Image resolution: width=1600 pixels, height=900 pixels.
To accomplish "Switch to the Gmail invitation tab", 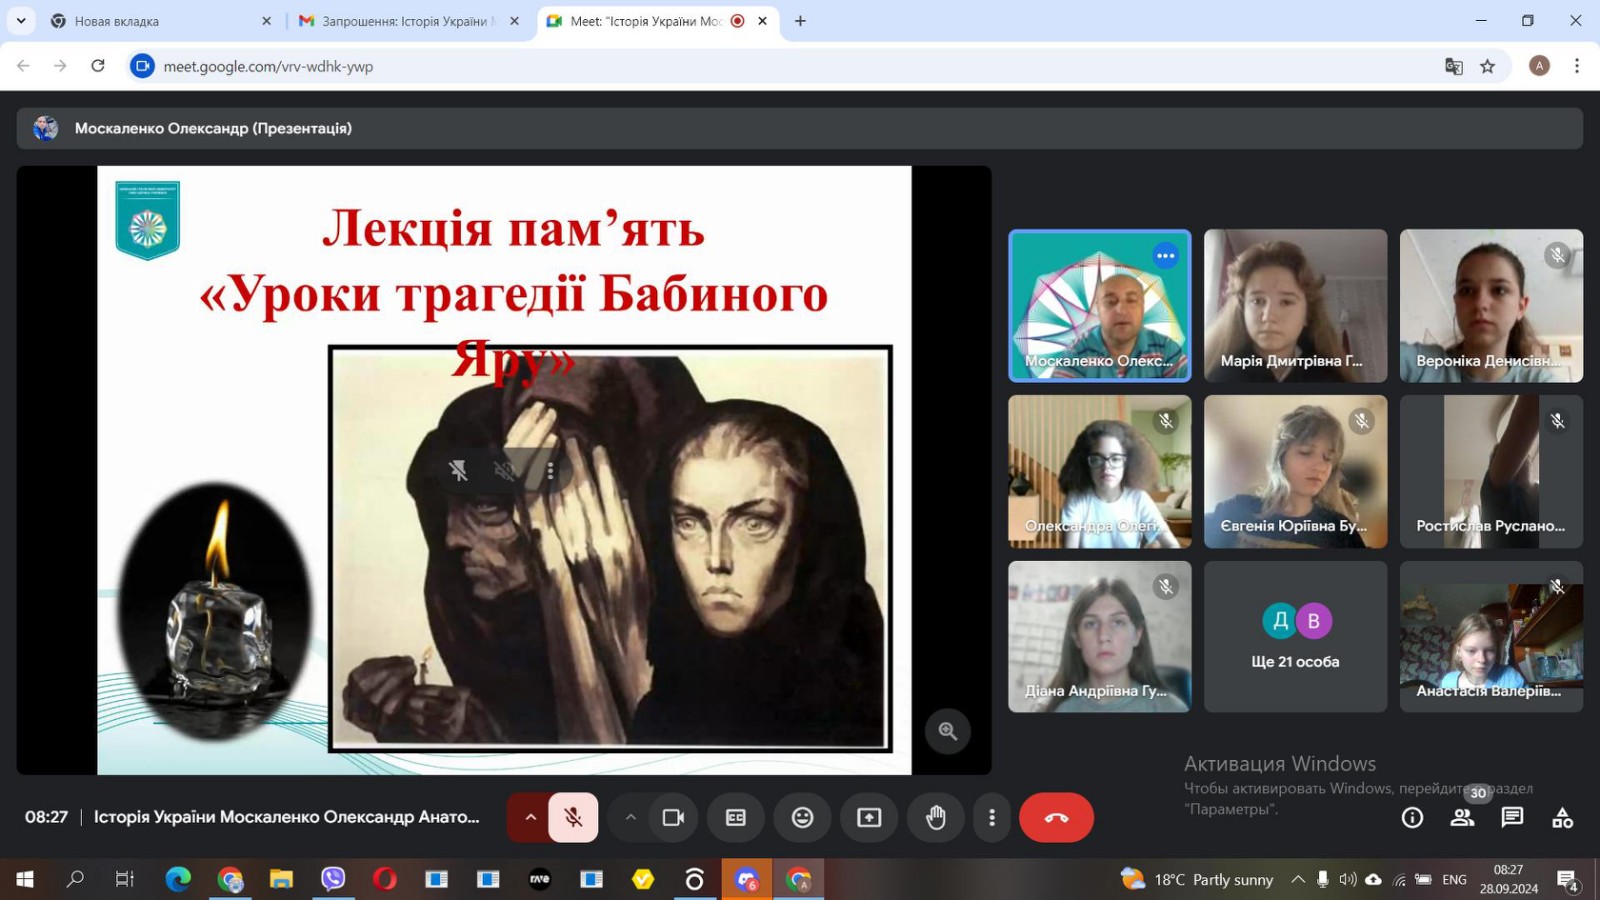I will tap(405, 21).
